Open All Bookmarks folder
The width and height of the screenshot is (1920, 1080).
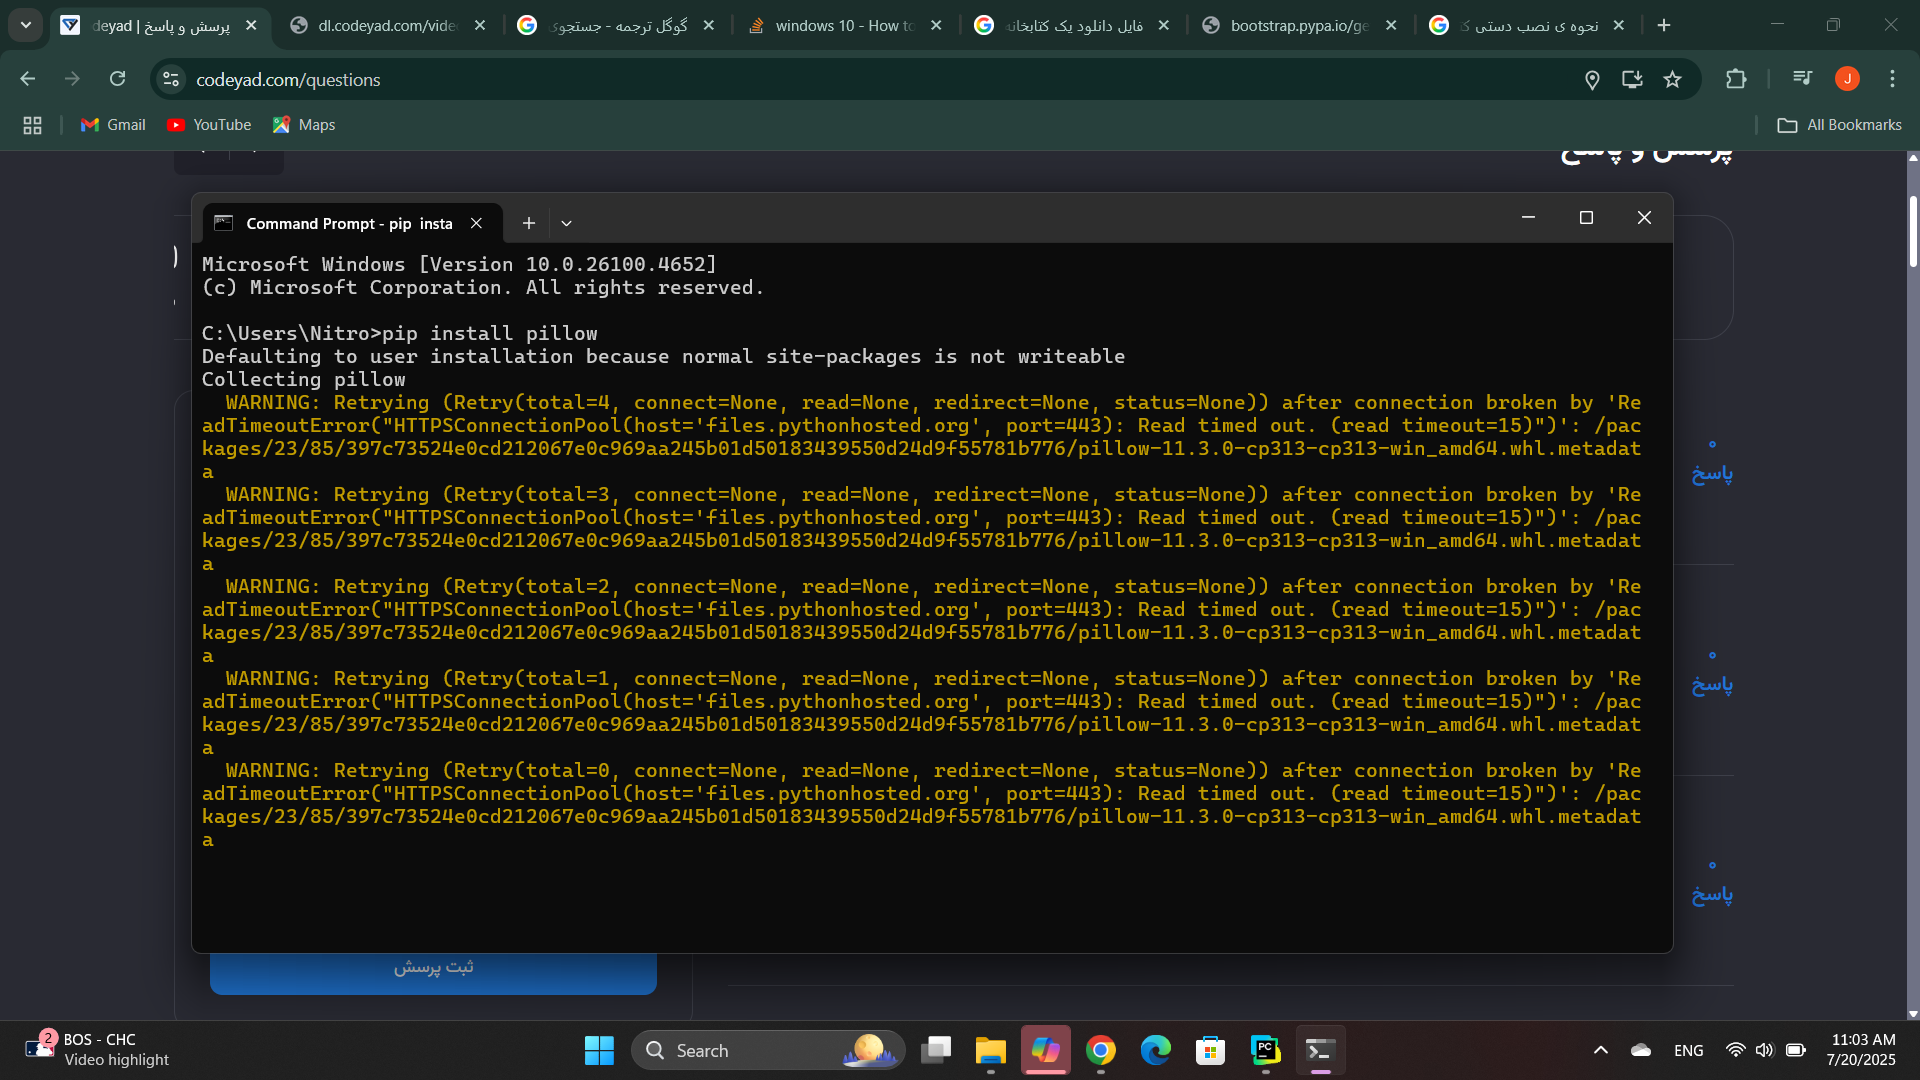coord(1839,125)
